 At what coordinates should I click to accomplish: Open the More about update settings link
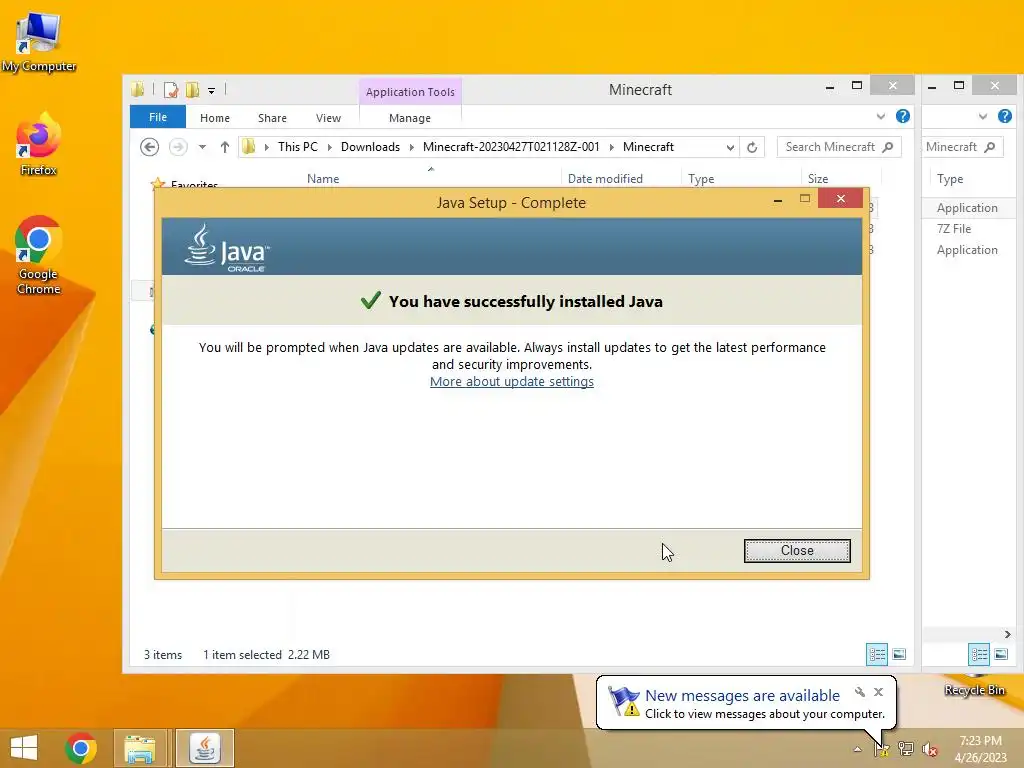(511, 381)
